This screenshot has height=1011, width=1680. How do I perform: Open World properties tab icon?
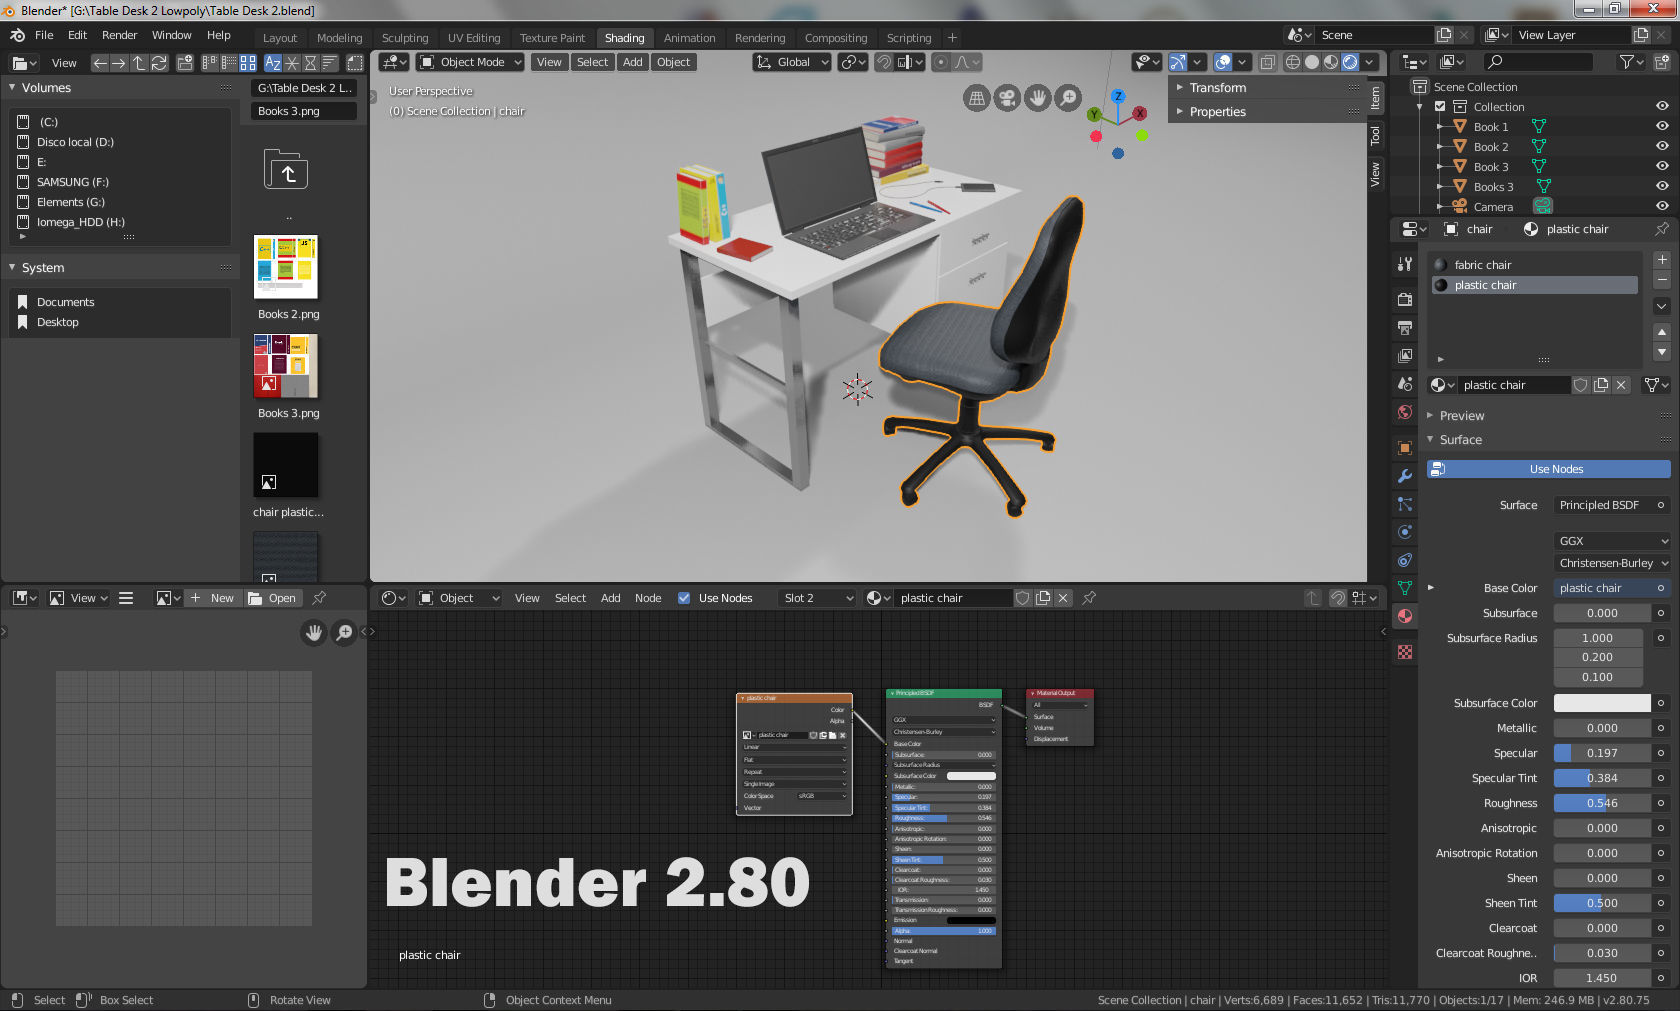[x=1405, y=412]
